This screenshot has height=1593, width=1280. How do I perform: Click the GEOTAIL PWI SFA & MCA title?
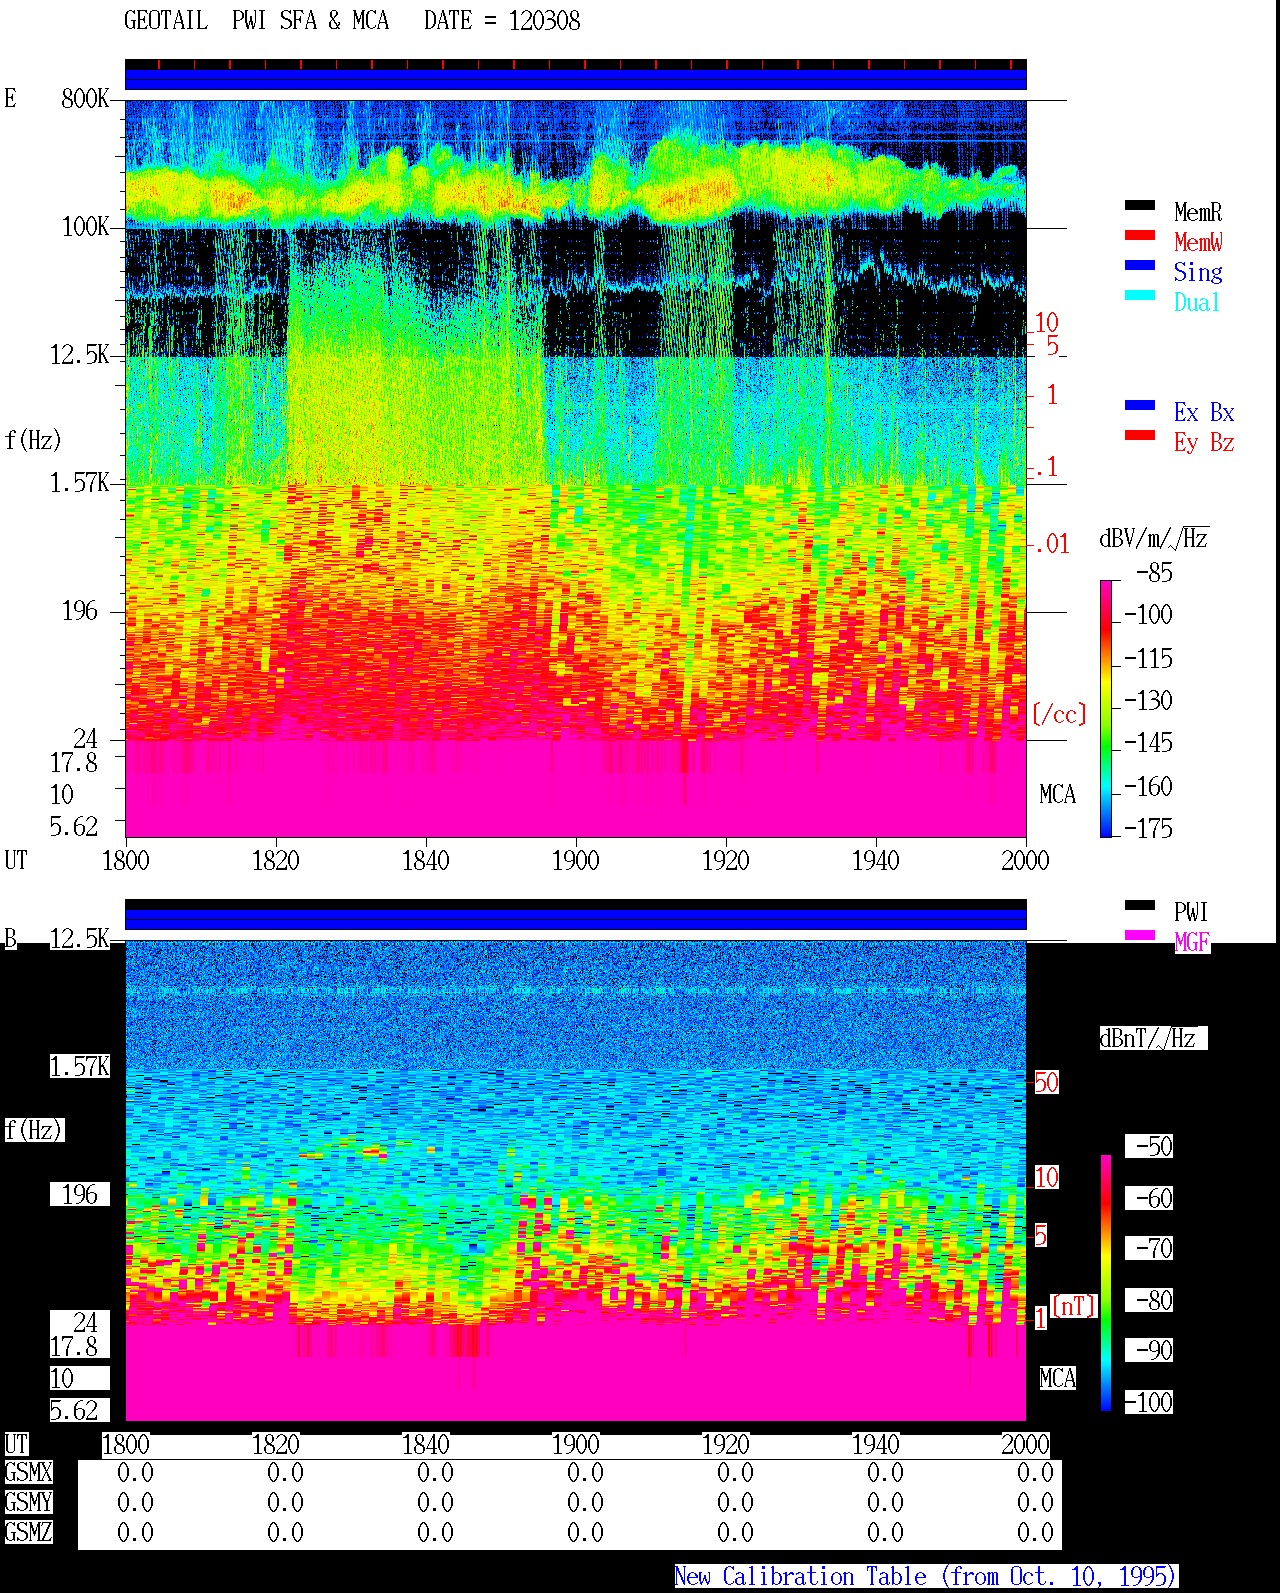[x=256, y=21]
